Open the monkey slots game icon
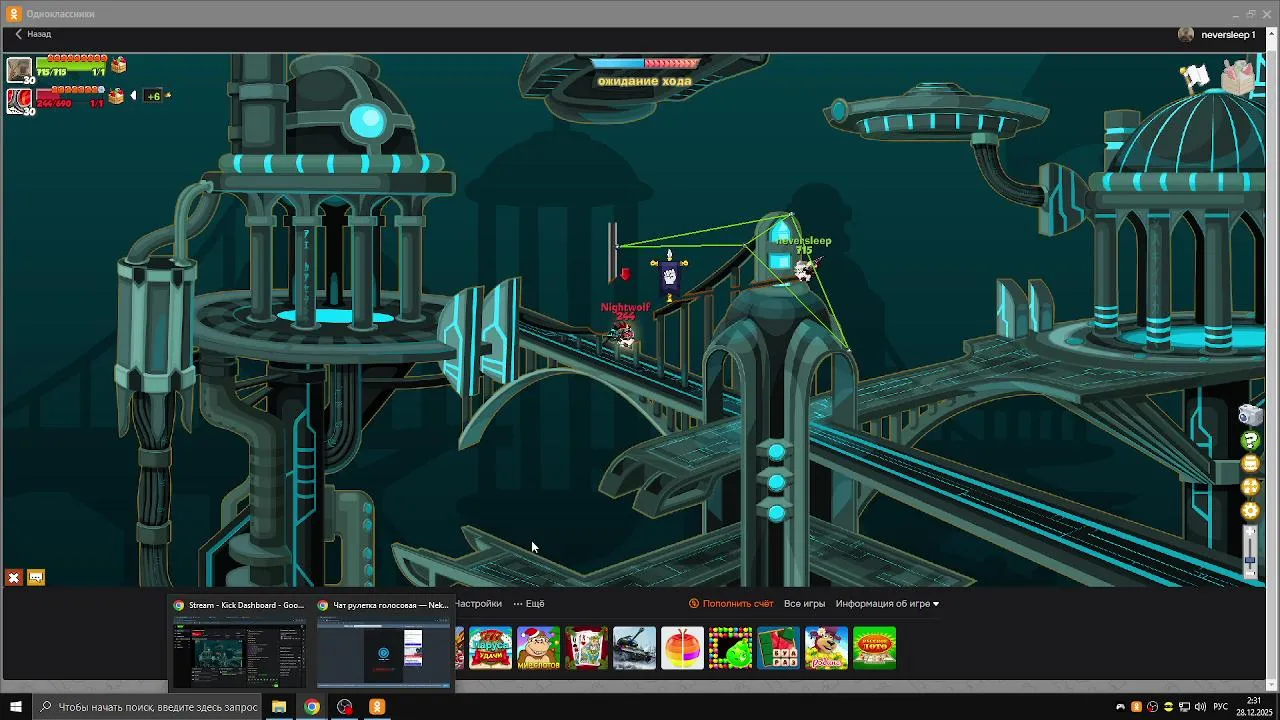1280x720 pixels. point(538,648)
